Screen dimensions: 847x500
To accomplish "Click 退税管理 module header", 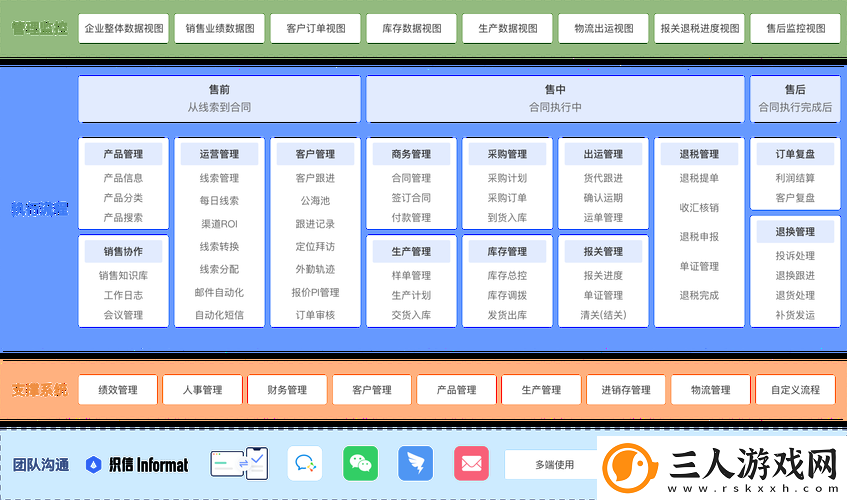I will (x=699, y=154).
